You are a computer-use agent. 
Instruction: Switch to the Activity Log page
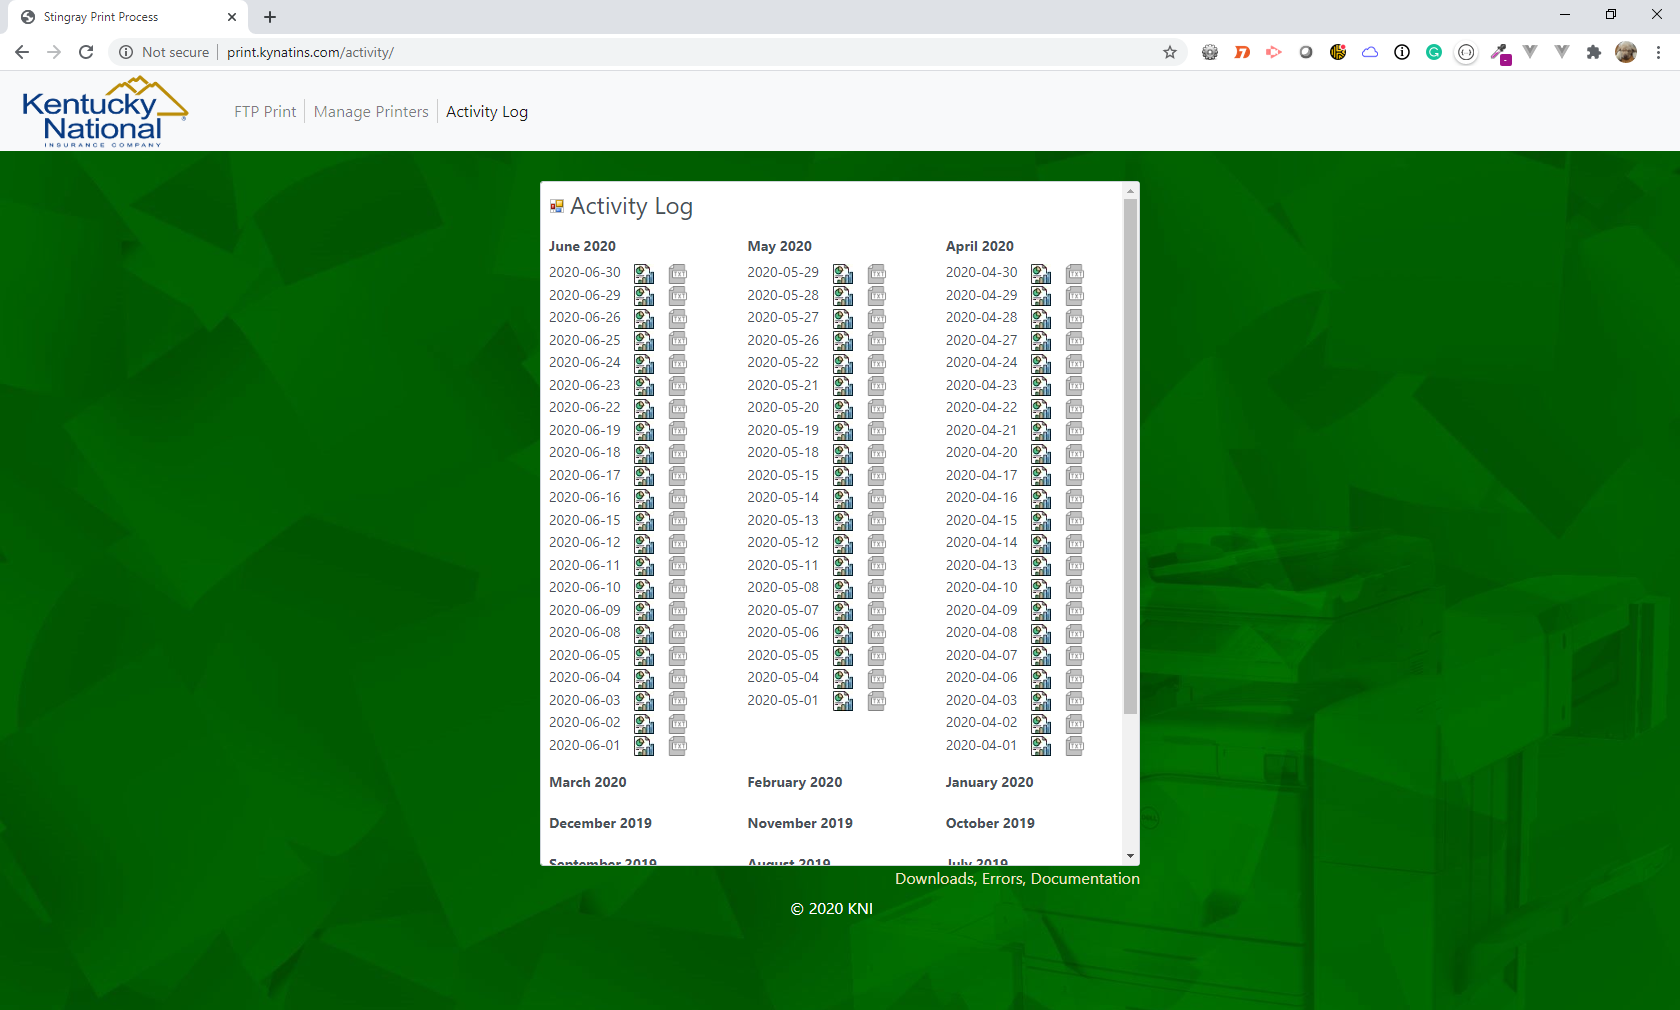(x=487, y=112)
